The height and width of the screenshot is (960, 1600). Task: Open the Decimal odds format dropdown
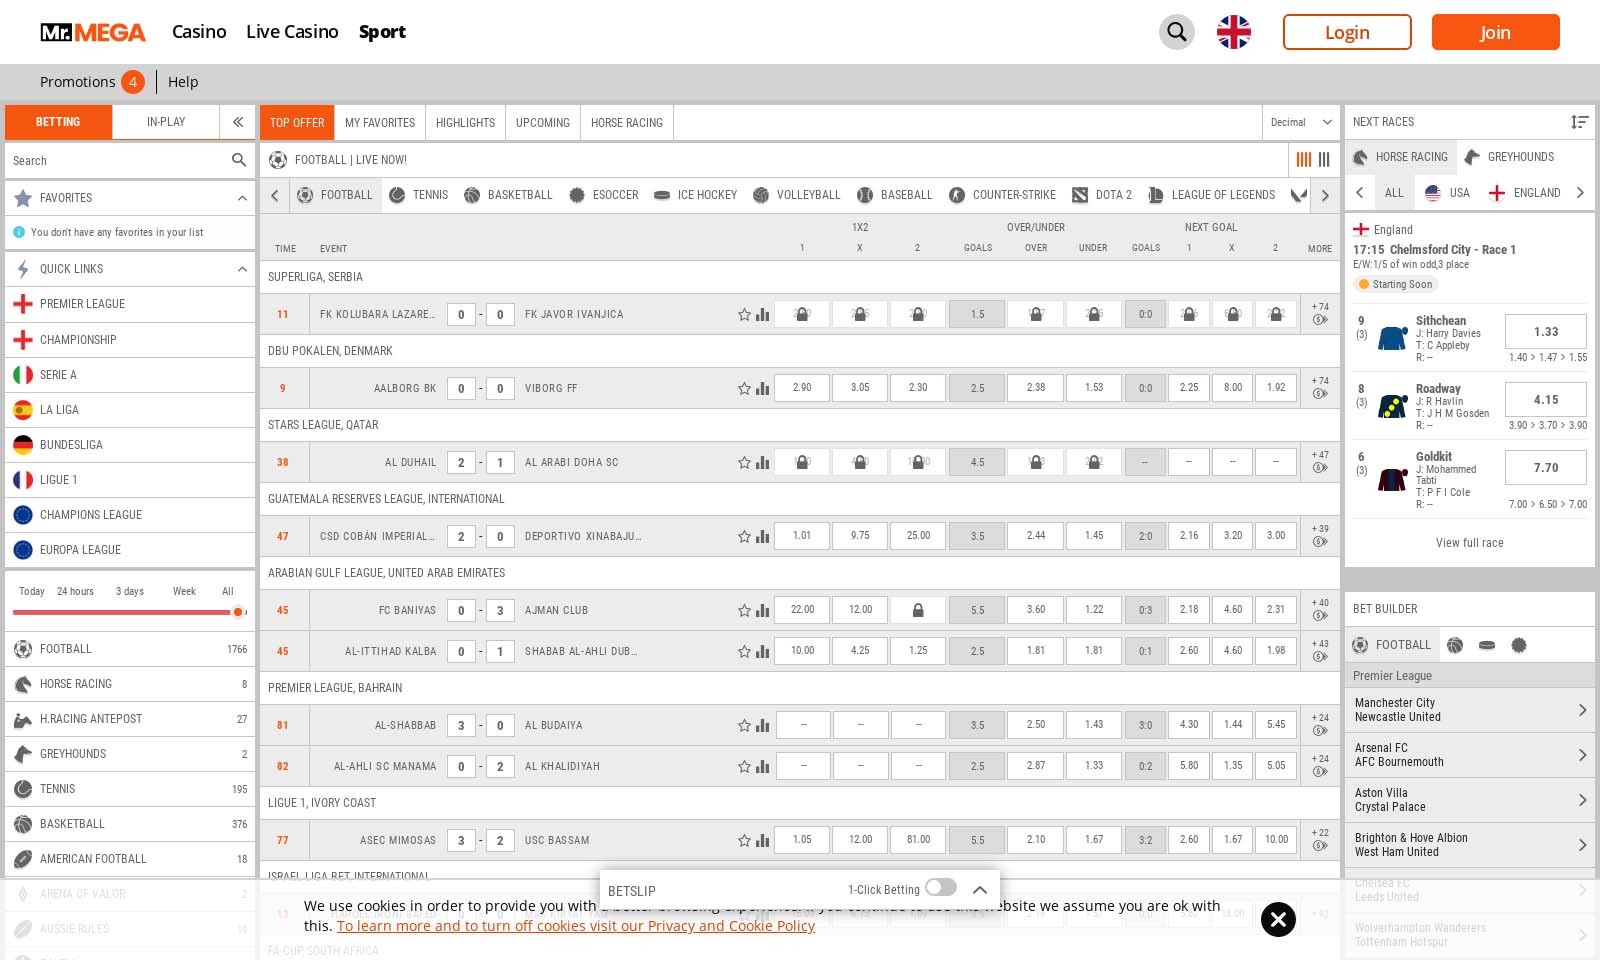tap(1300, 122)
